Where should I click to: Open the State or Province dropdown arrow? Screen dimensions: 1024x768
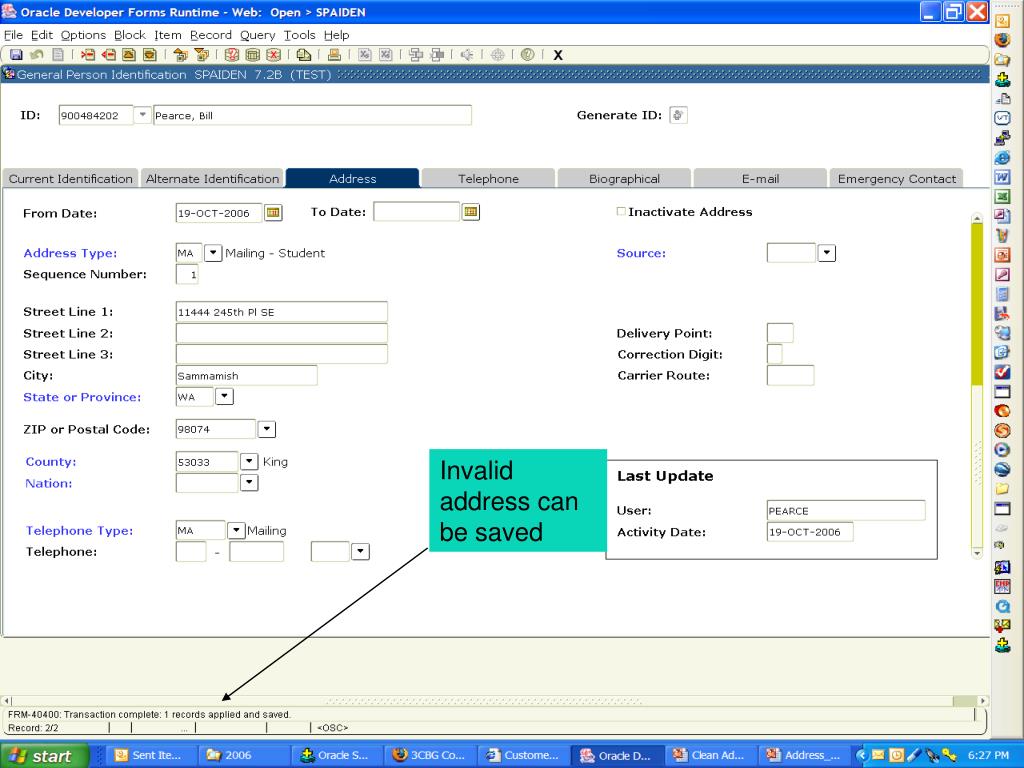click(x=224, y=396)
